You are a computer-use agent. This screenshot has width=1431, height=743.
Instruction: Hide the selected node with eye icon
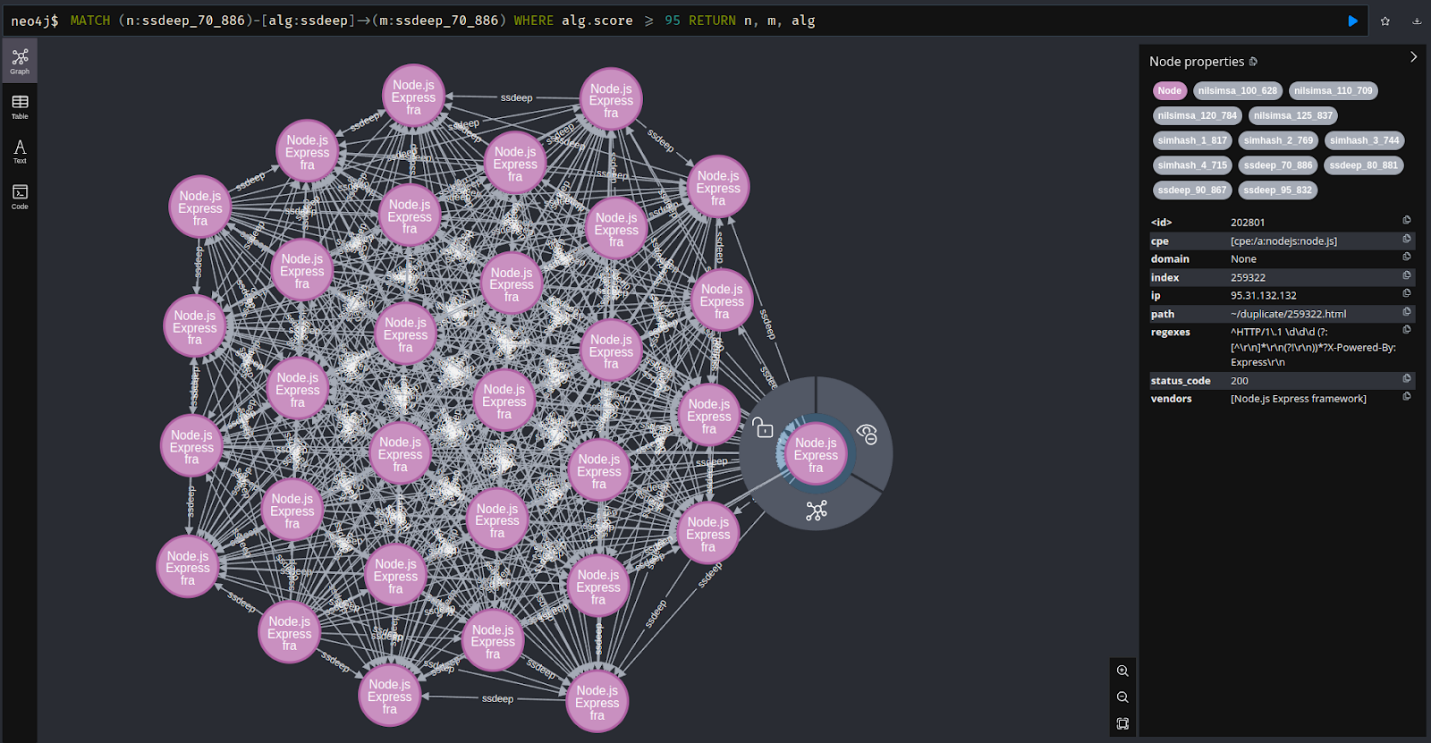[x=867, y=434]
